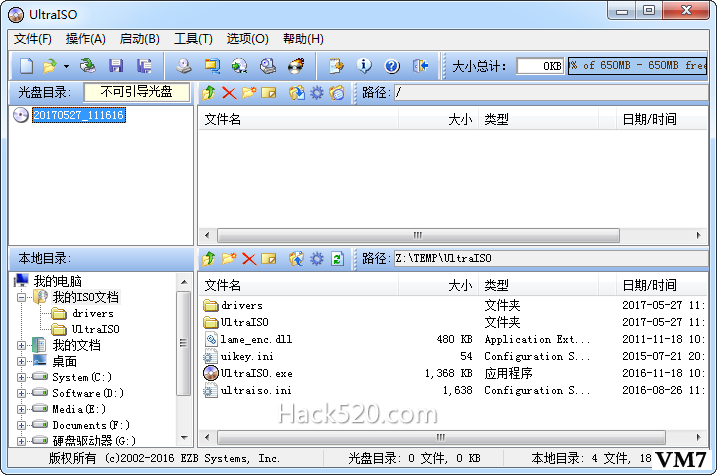Click the Save floppy disk icon

click(x=116, y=66)
